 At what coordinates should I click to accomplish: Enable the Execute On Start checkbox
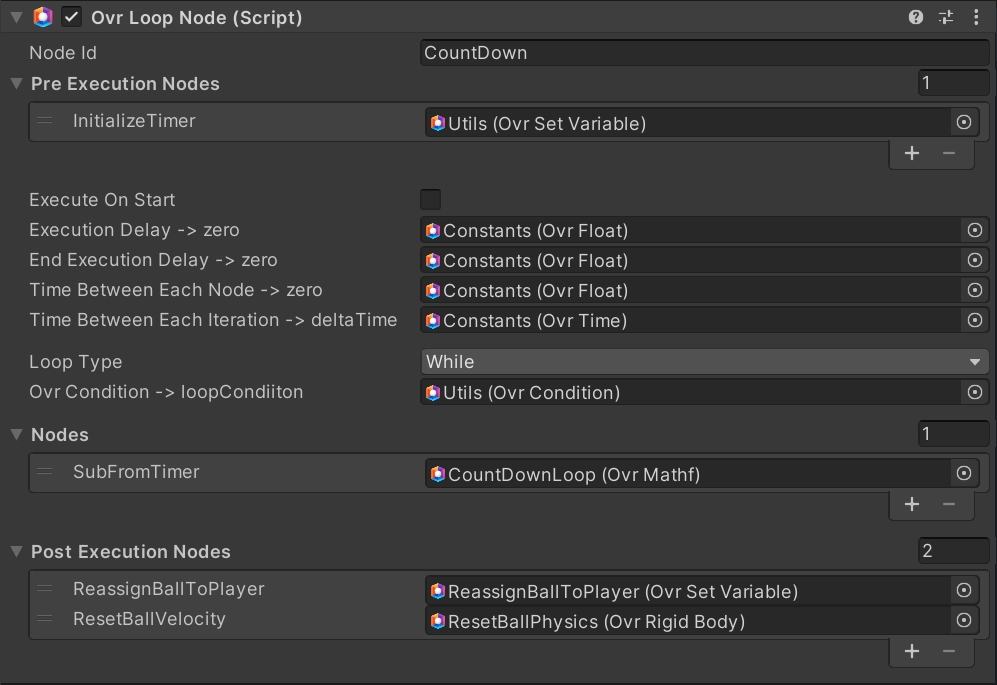pos(431,200)
